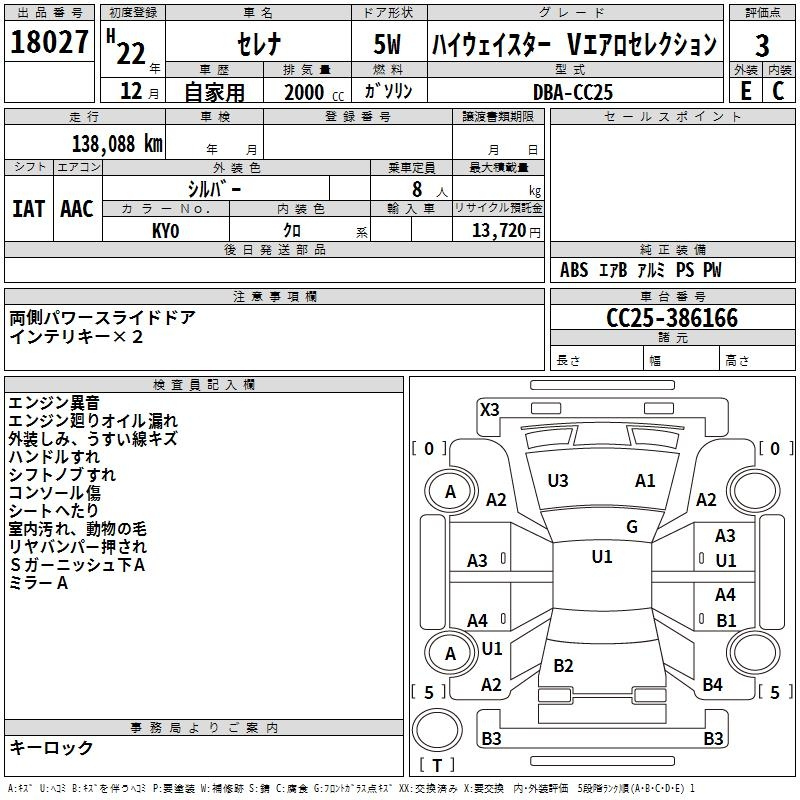Image resolution: width=800 pixels, height=800 pixels.
Task: Select the mileage value 138,088 km
Action: click(x=117, y=144)
